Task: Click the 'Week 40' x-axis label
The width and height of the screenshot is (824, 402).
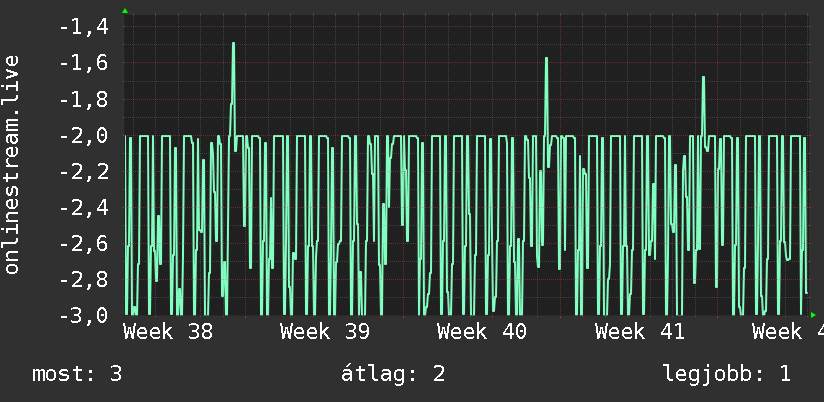Action: tap(482, 332)
